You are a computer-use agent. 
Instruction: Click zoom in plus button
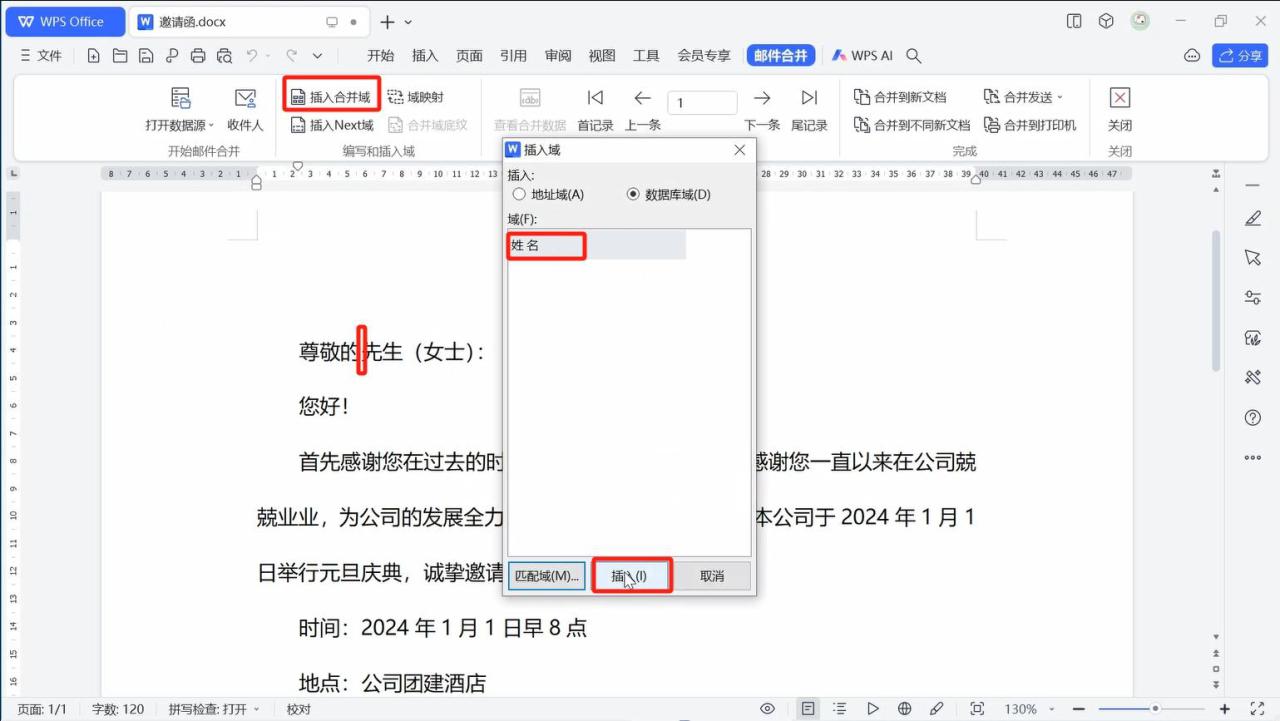point(1225,709)
